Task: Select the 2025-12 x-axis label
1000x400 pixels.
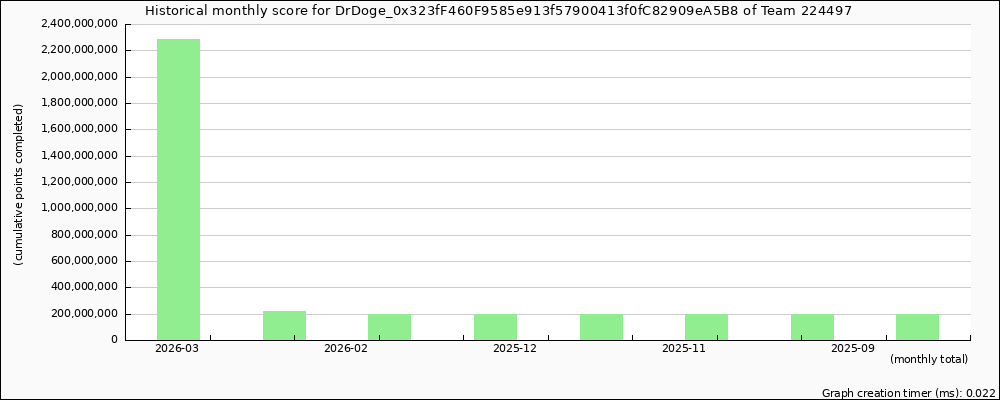Action: click(516, 349)
